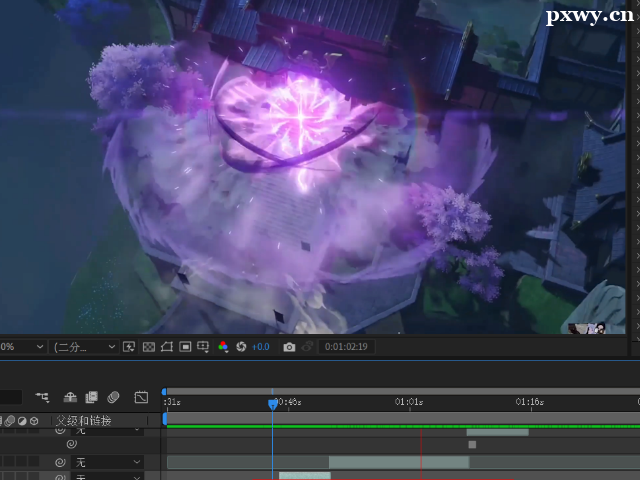
Task: Toggle mask and shape path visibility
Action: (x=167, y=347)
